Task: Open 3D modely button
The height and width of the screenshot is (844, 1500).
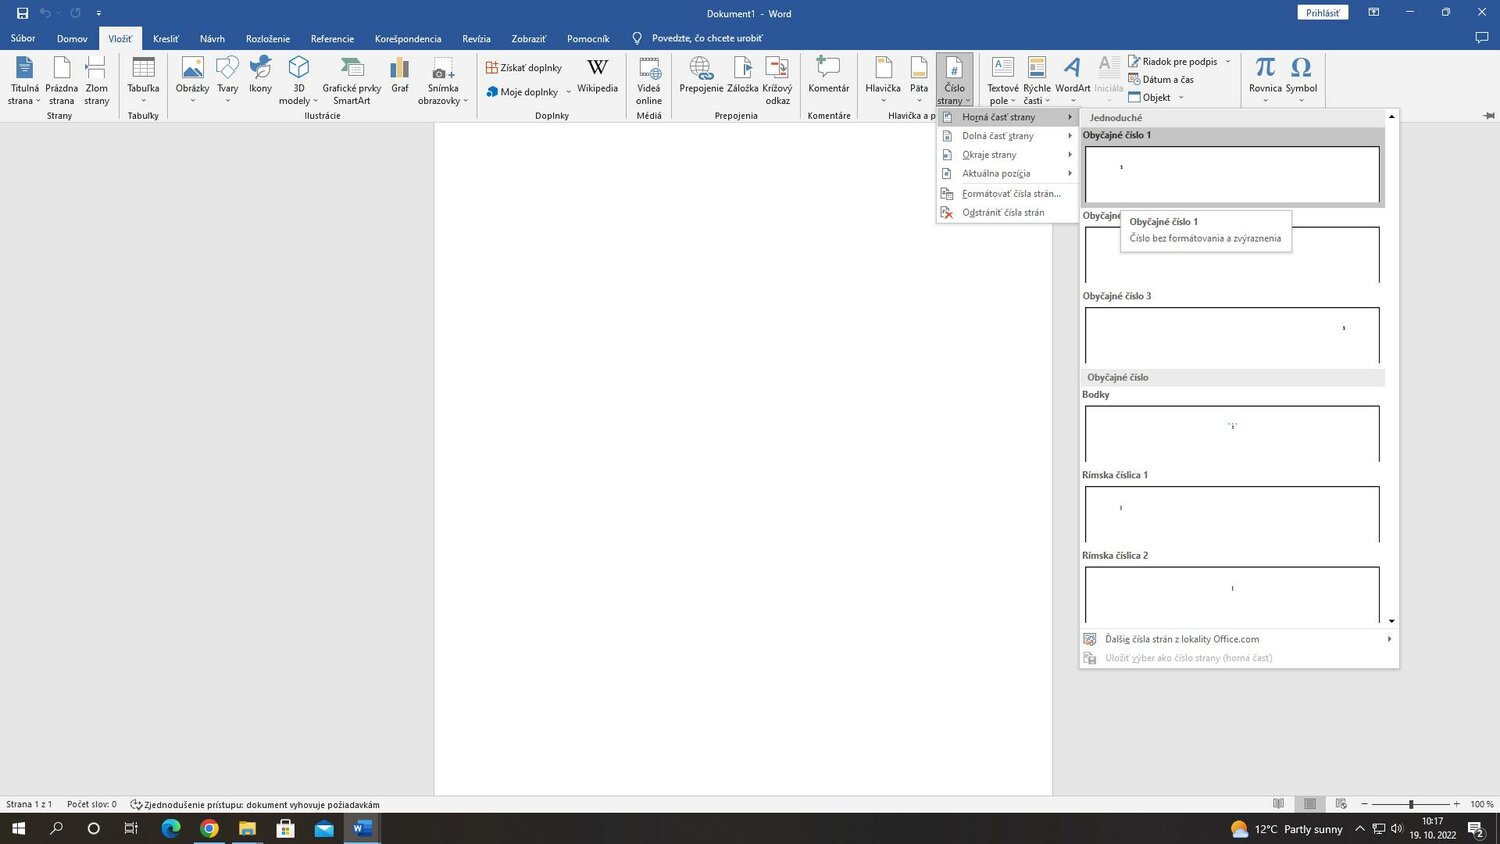Action: 298,81
